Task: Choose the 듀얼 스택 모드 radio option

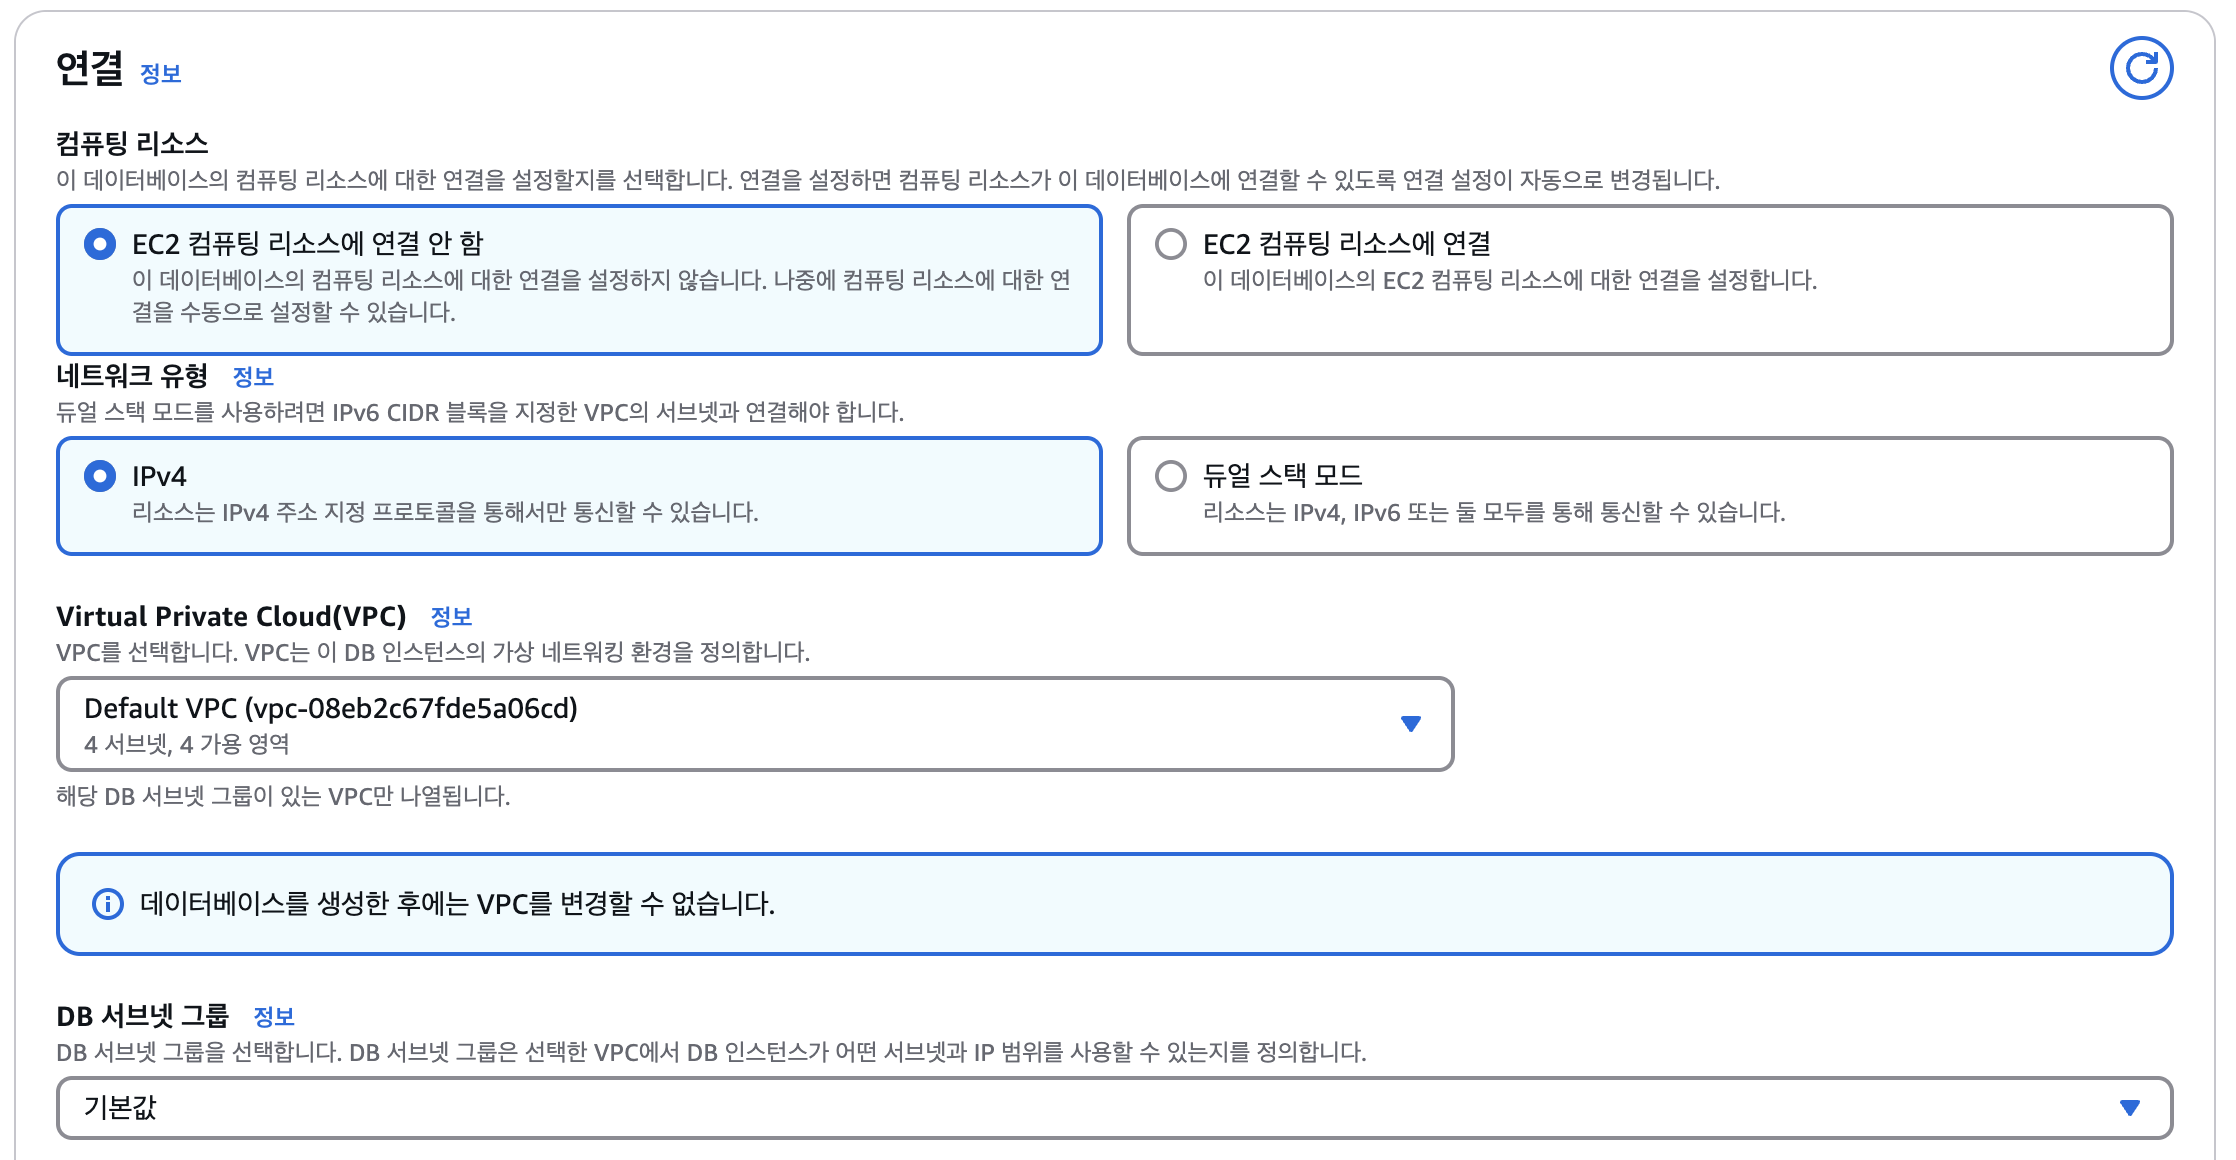Action: point(1170,476)
